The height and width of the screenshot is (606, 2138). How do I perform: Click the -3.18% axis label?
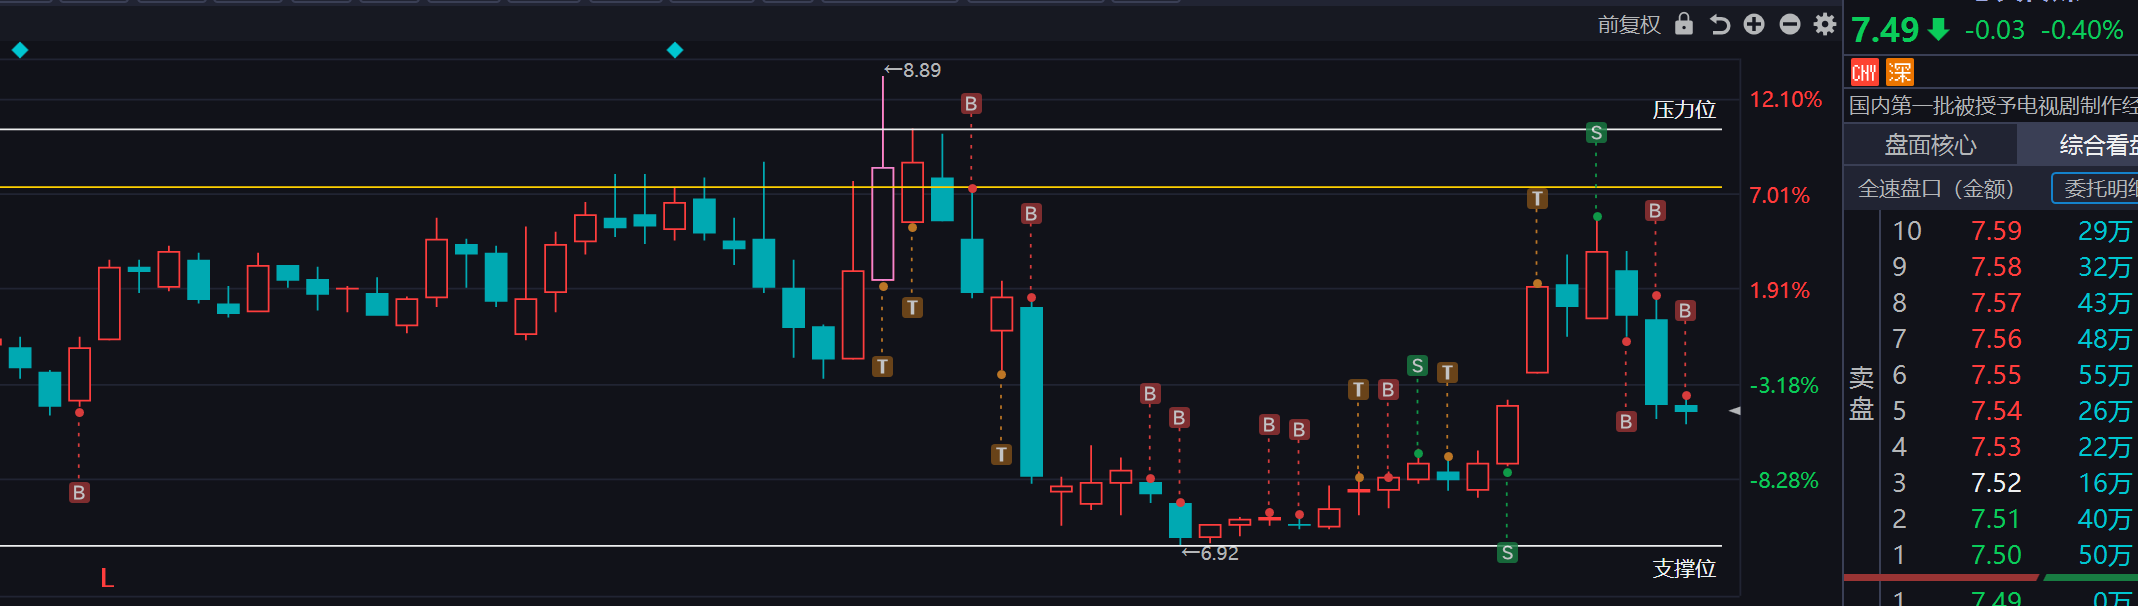pos(1784,385)
